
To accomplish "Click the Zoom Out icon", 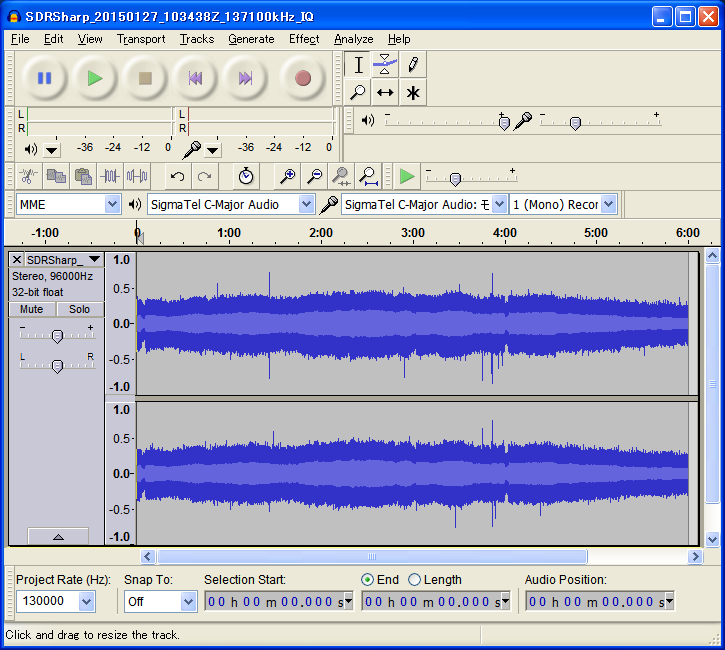I will [x=314, y=176].
